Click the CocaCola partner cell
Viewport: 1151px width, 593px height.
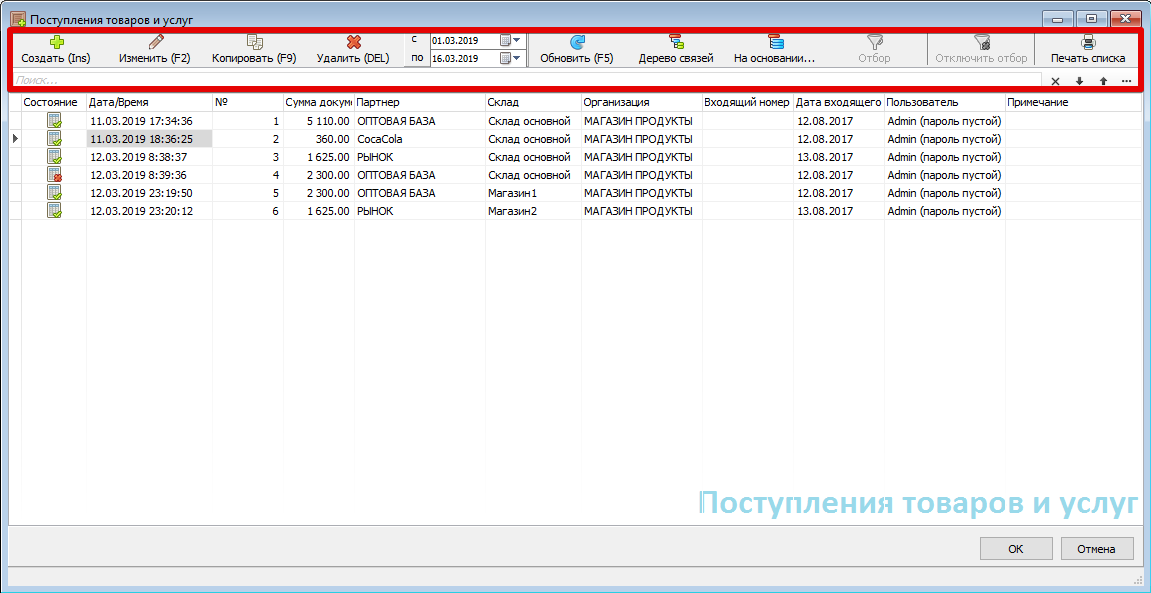tap(420, 139)
